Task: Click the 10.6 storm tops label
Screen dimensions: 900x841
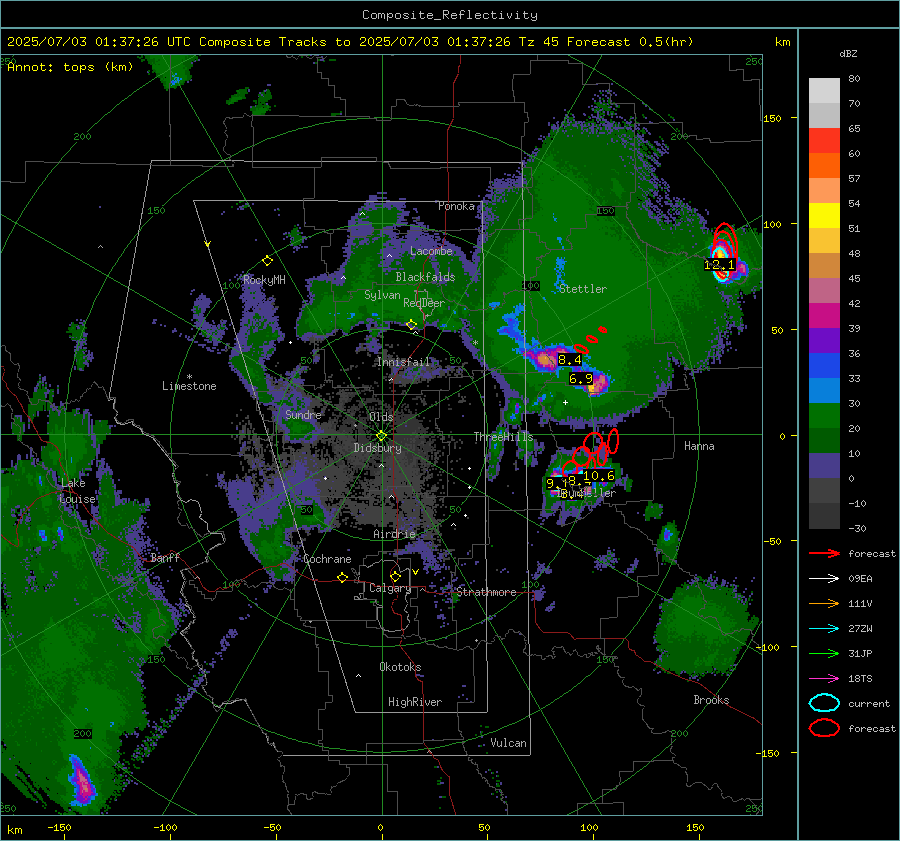Action: (x=599, y=475)
